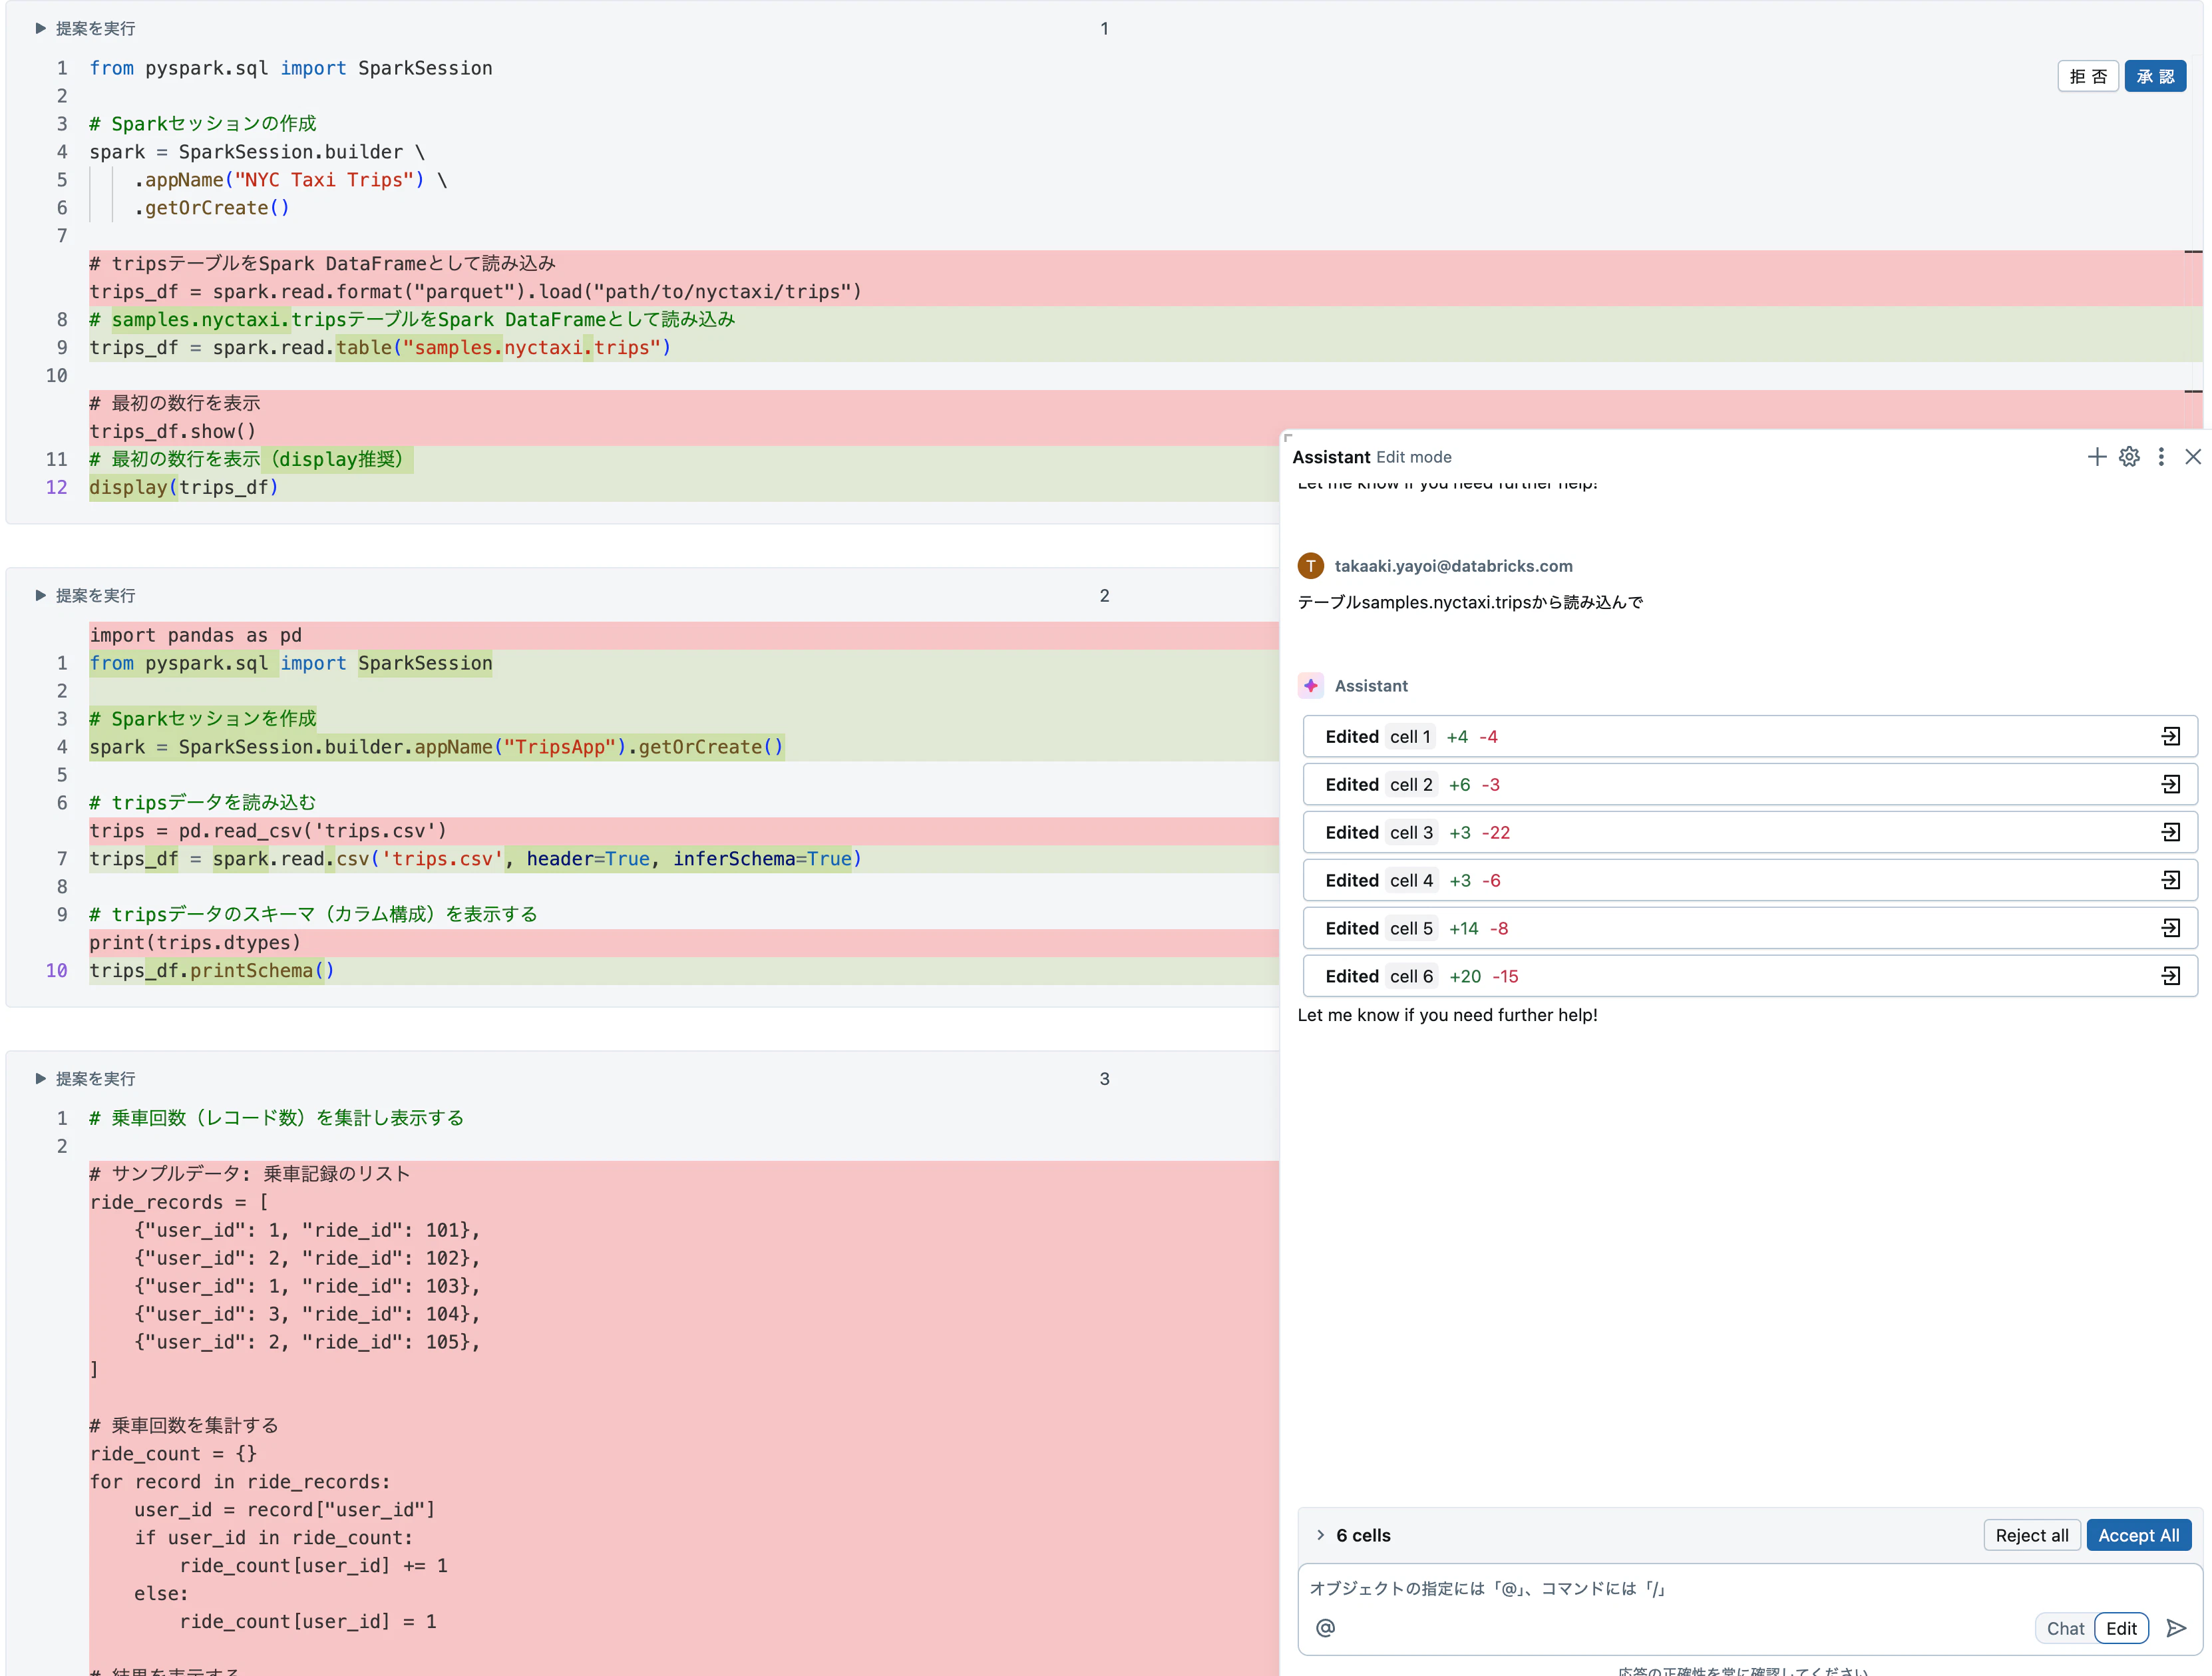This screenshot has height=1676, width=2212.
Task: Jump to the edited cell 6 diff
Action: pos(2171,977)
